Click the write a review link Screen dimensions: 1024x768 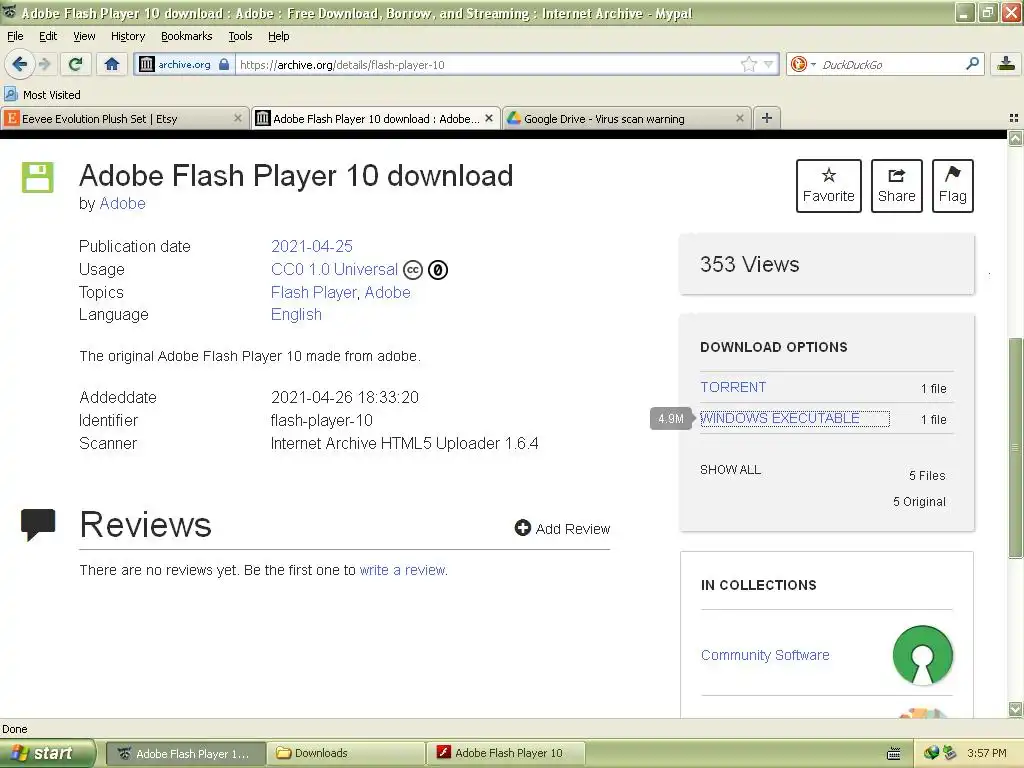coord(402,570)
